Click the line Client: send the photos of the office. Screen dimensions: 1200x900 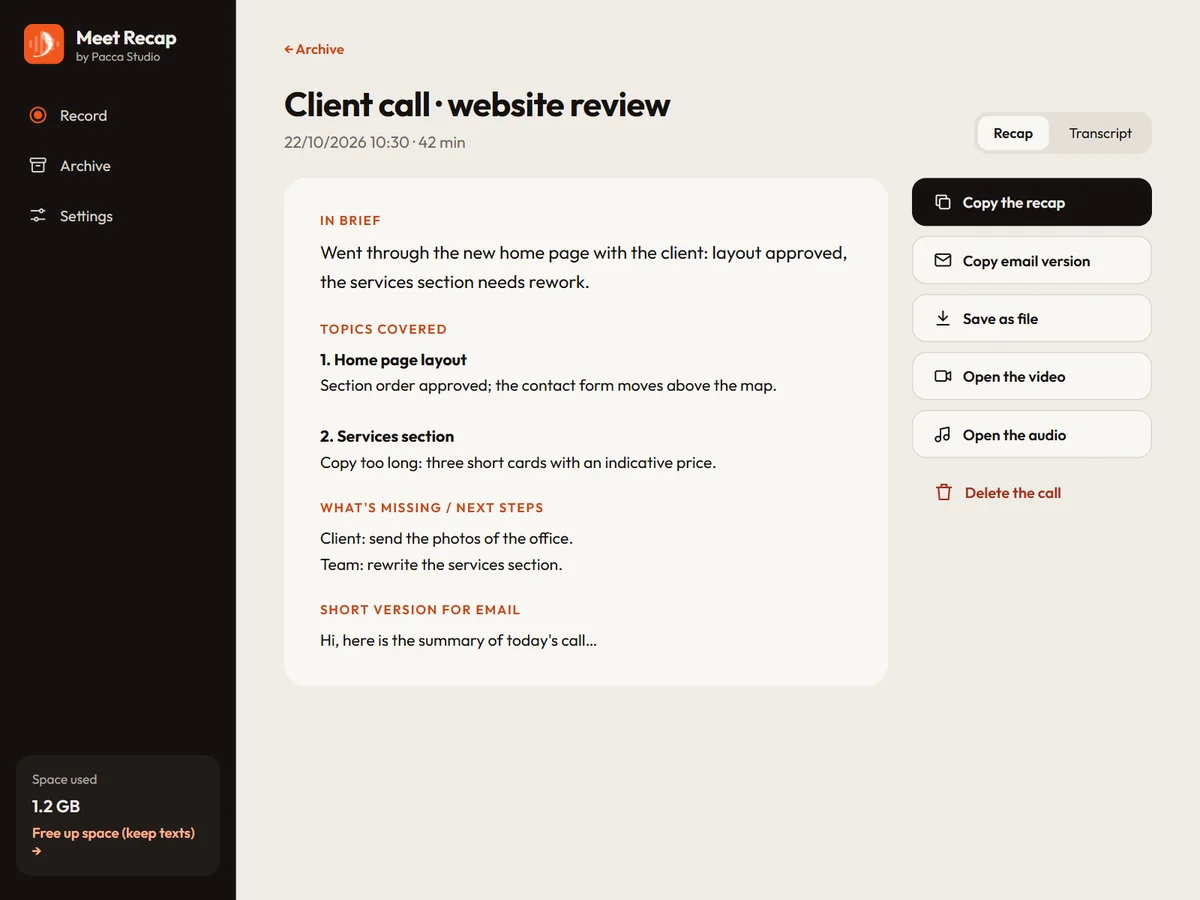[x=446, y=538]
